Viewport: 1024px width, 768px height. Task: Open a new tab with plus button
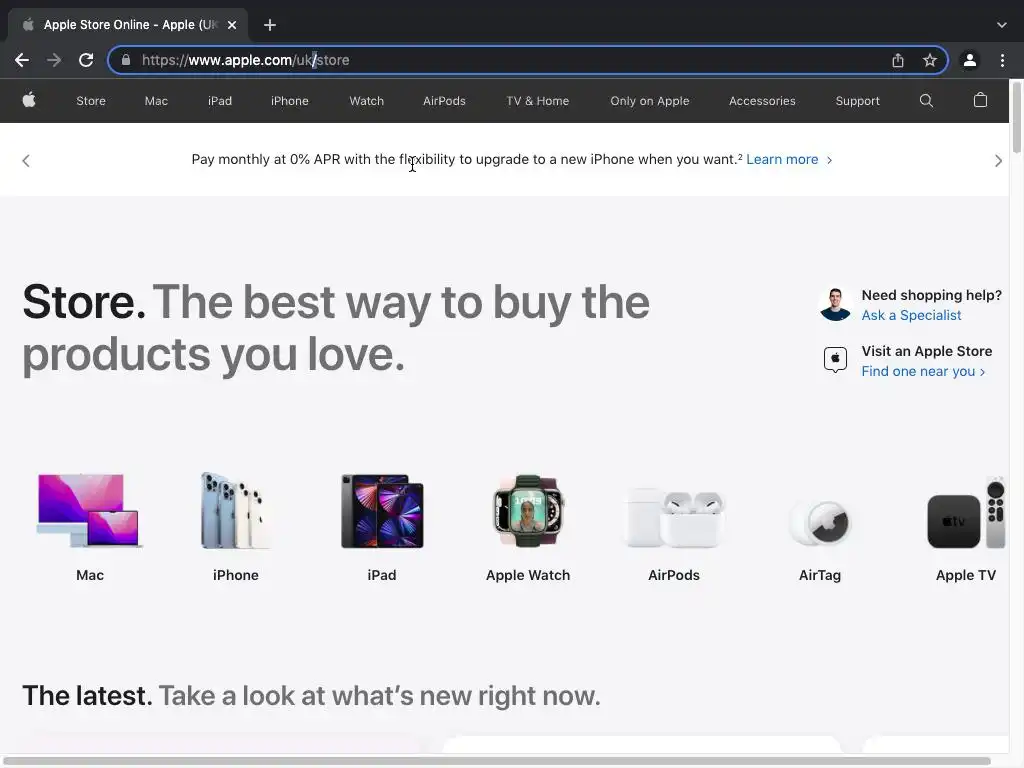(x=270, y=25)
